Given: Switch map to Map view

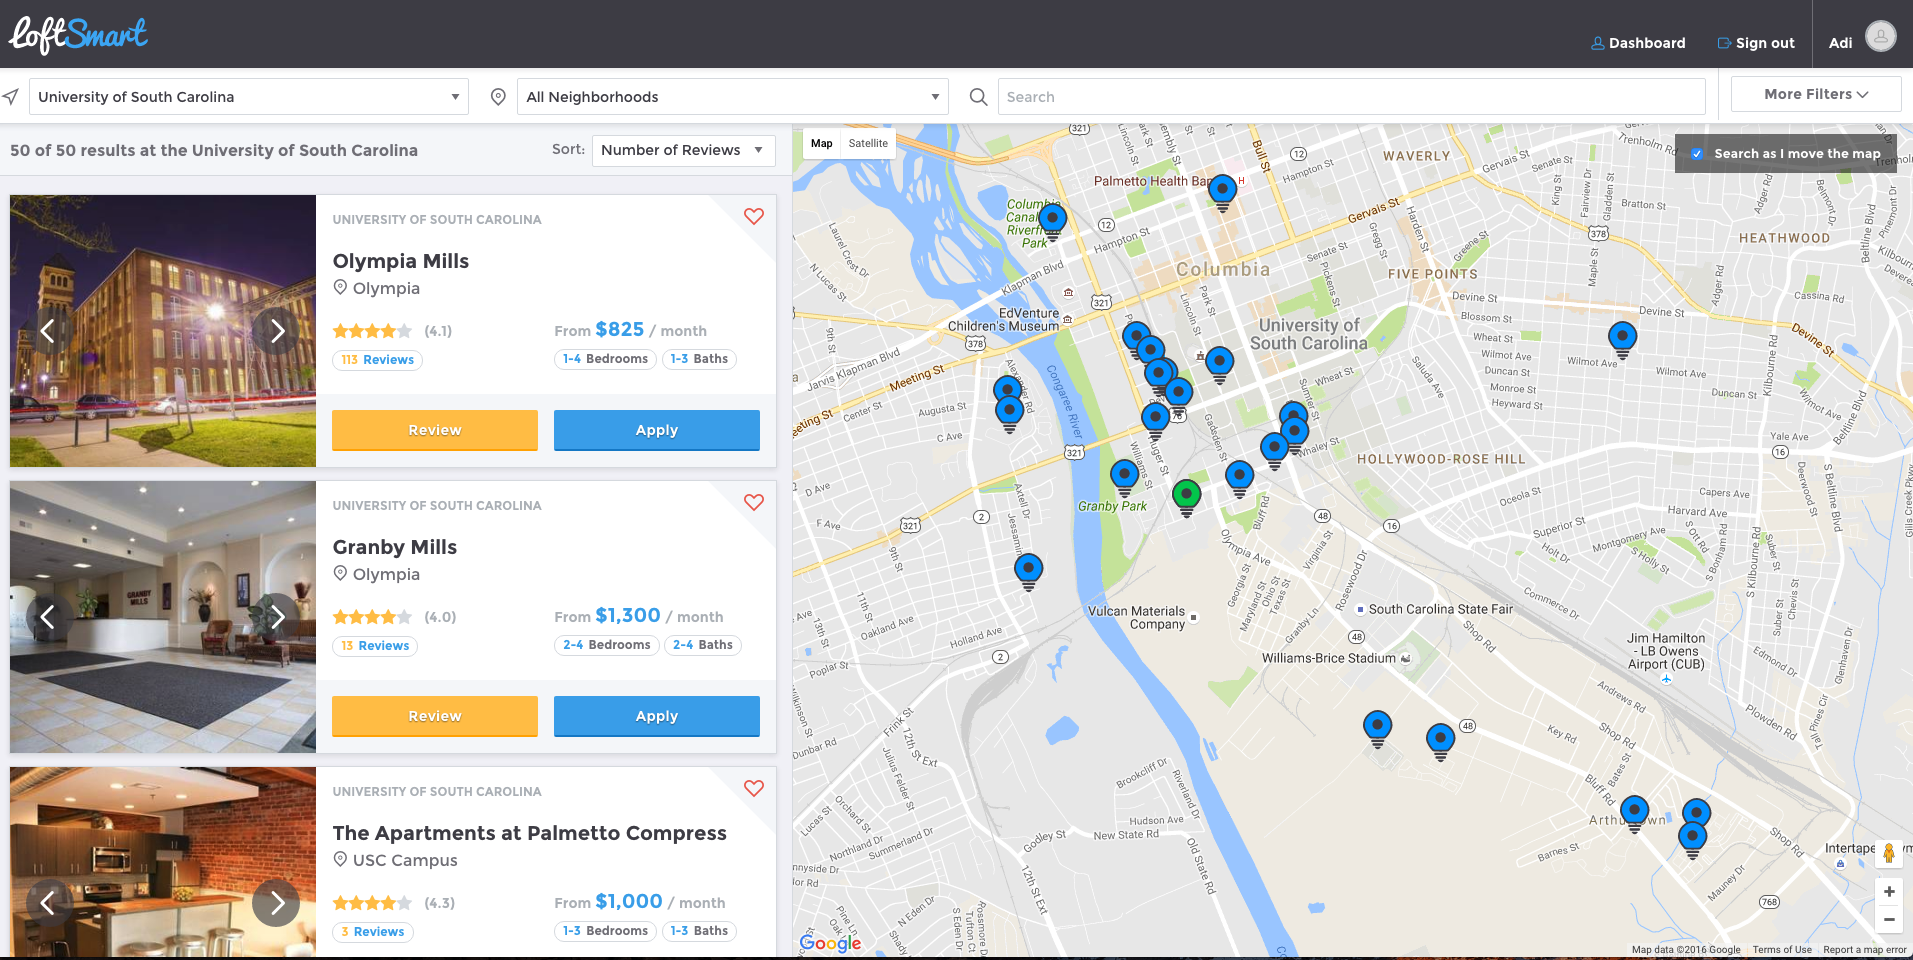Looking at the screenshot, I should click(822, 143).
